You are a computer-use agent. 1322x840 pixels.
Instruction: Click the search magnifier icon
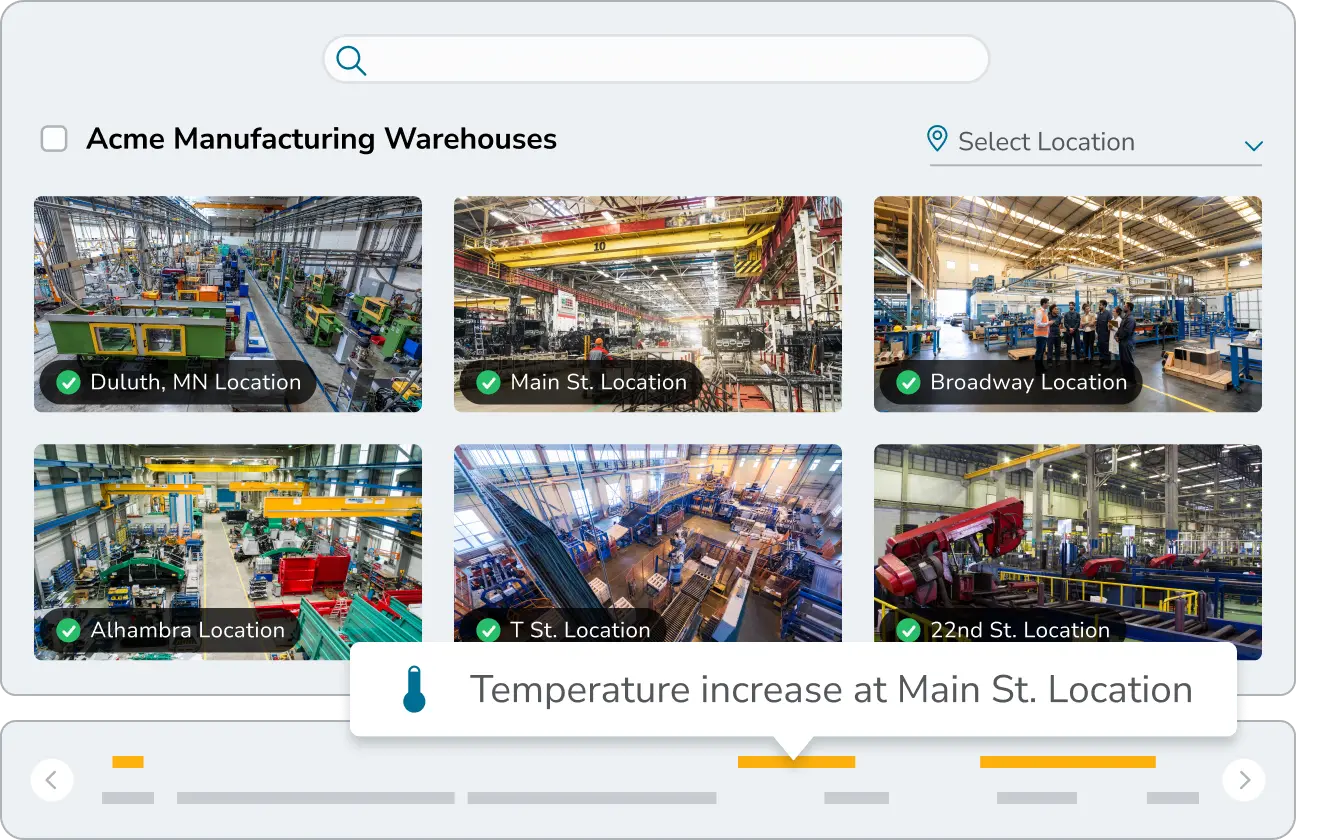pos(351,60)
